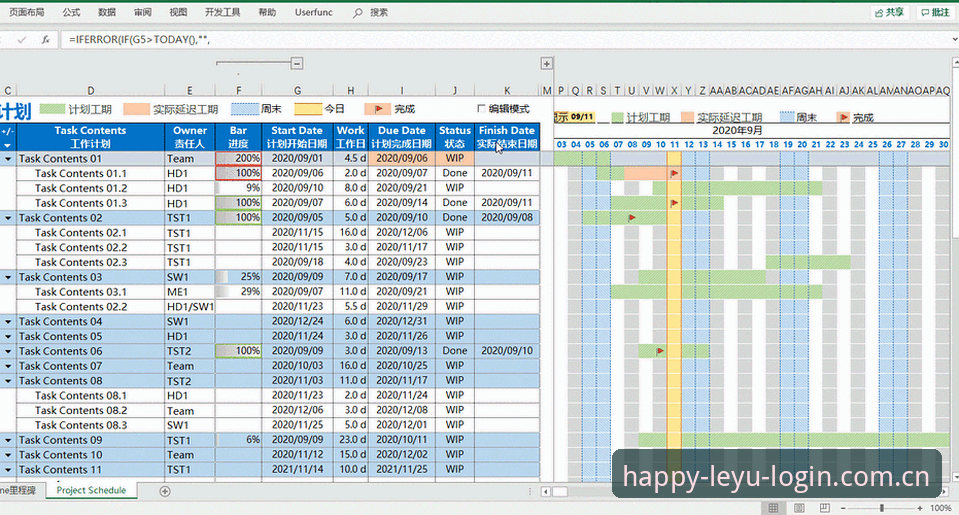Image resolution: width=959 pixels, height=515 pixels.
Task: Expand column group with plus button
Action: (x=547, y=63)
